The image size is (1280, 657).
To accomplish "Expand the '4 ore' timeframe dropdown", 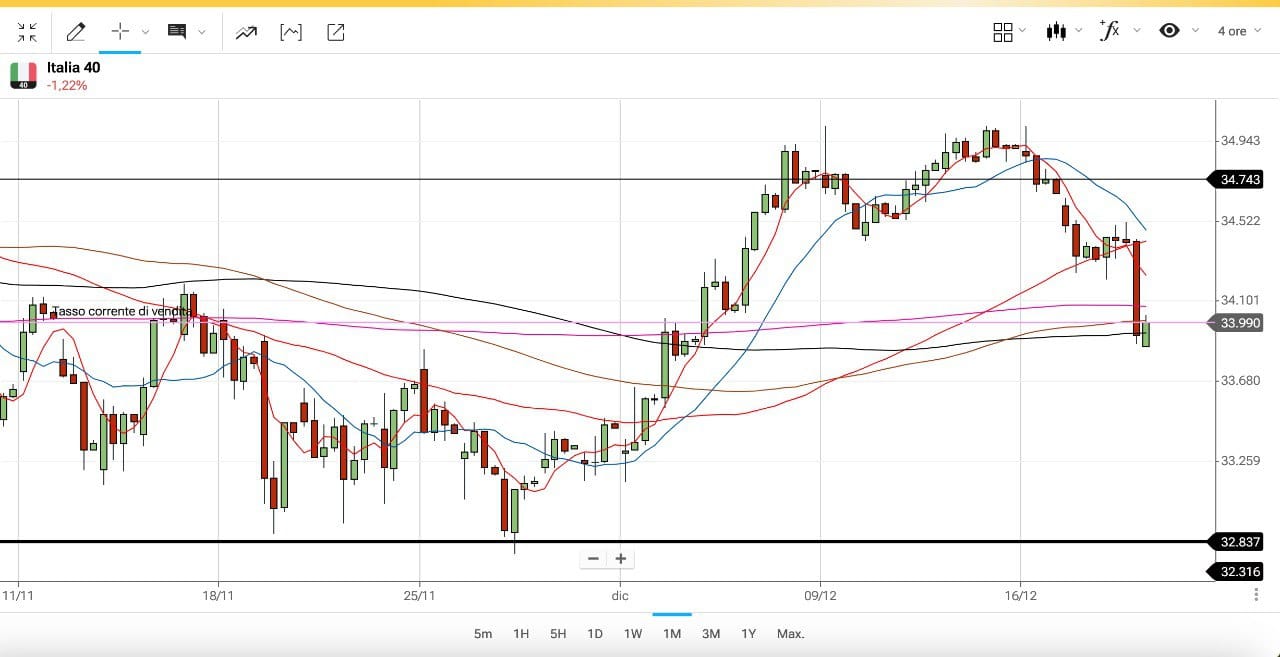I will click(1239, 31).
